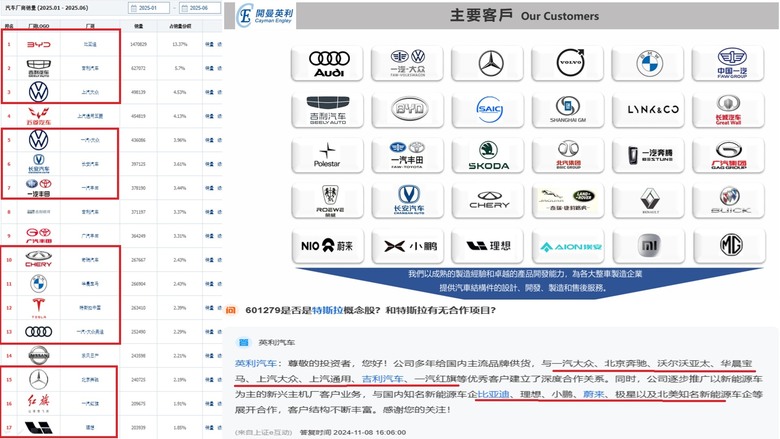Open the blue 英利汽车 link starting the answer
The width and height of the screenshot is (780, 439).
point(255,363)
